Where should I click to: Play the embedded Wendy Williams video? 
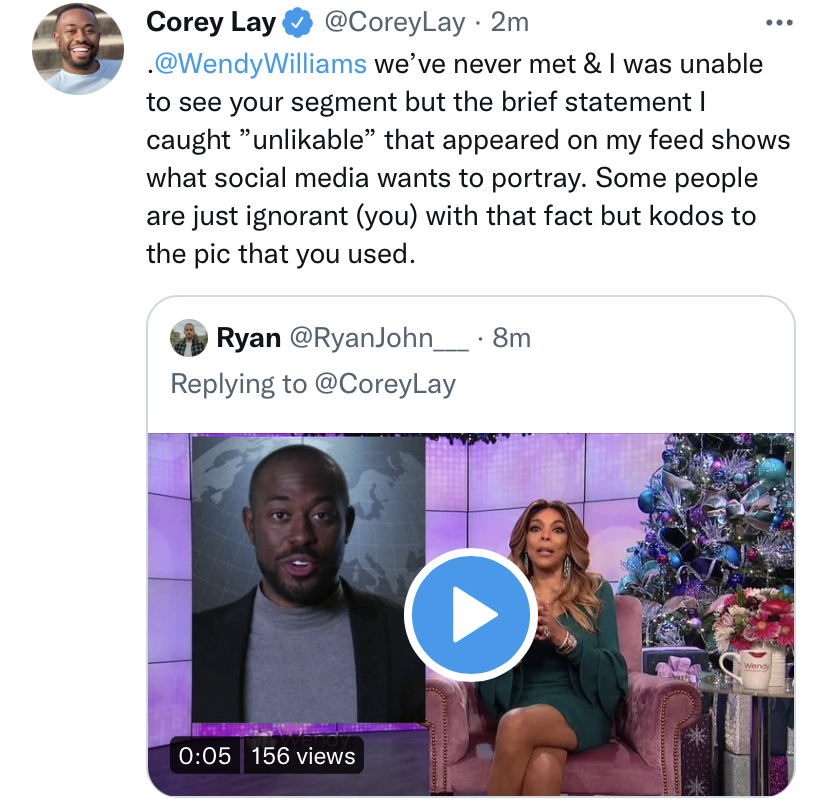[x=471, y=614]
